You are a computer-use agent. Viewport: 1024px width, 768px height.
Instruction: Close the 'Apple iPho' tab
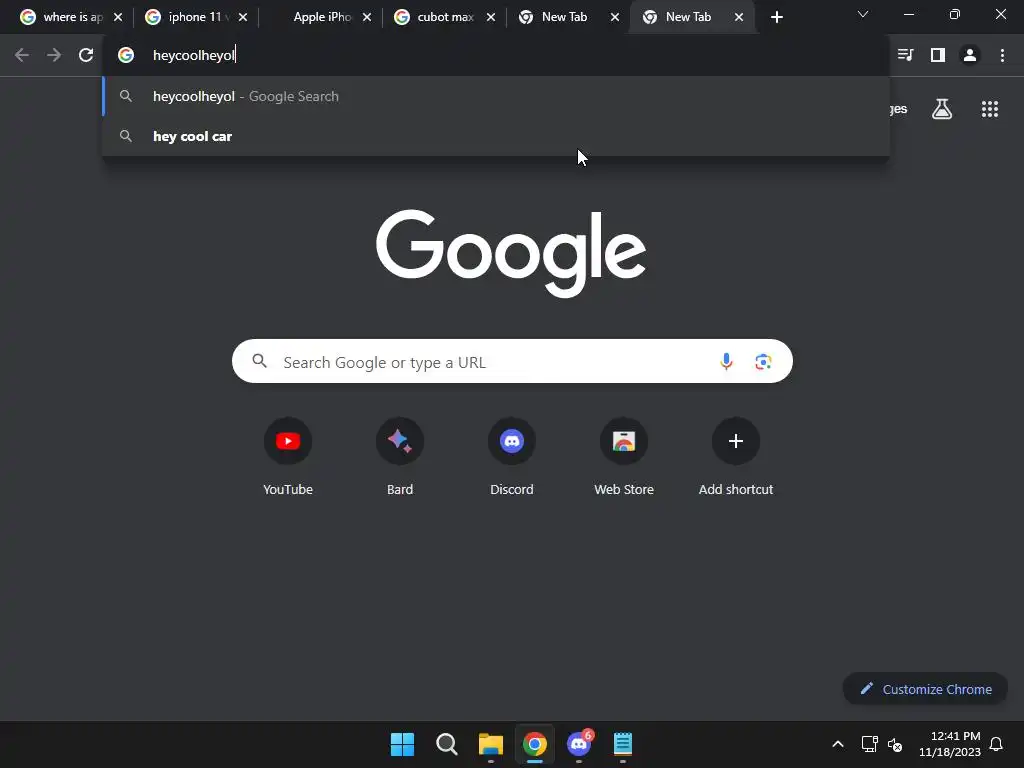click(367, 18)
